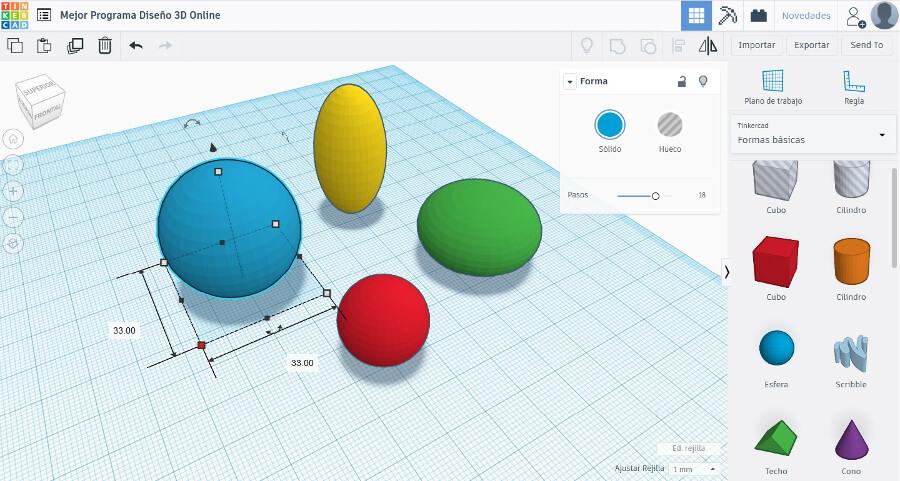Select the Regla ruler tool
The width and height of the screenshot is (900, 481).
click(x=853, y=87)
